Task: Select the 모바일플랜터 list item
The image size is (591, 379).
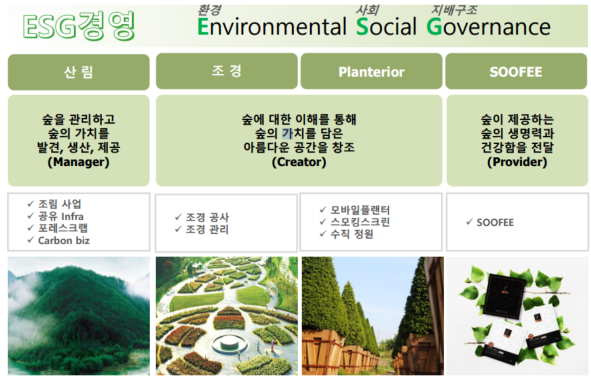Action: (x=360, y=210)
